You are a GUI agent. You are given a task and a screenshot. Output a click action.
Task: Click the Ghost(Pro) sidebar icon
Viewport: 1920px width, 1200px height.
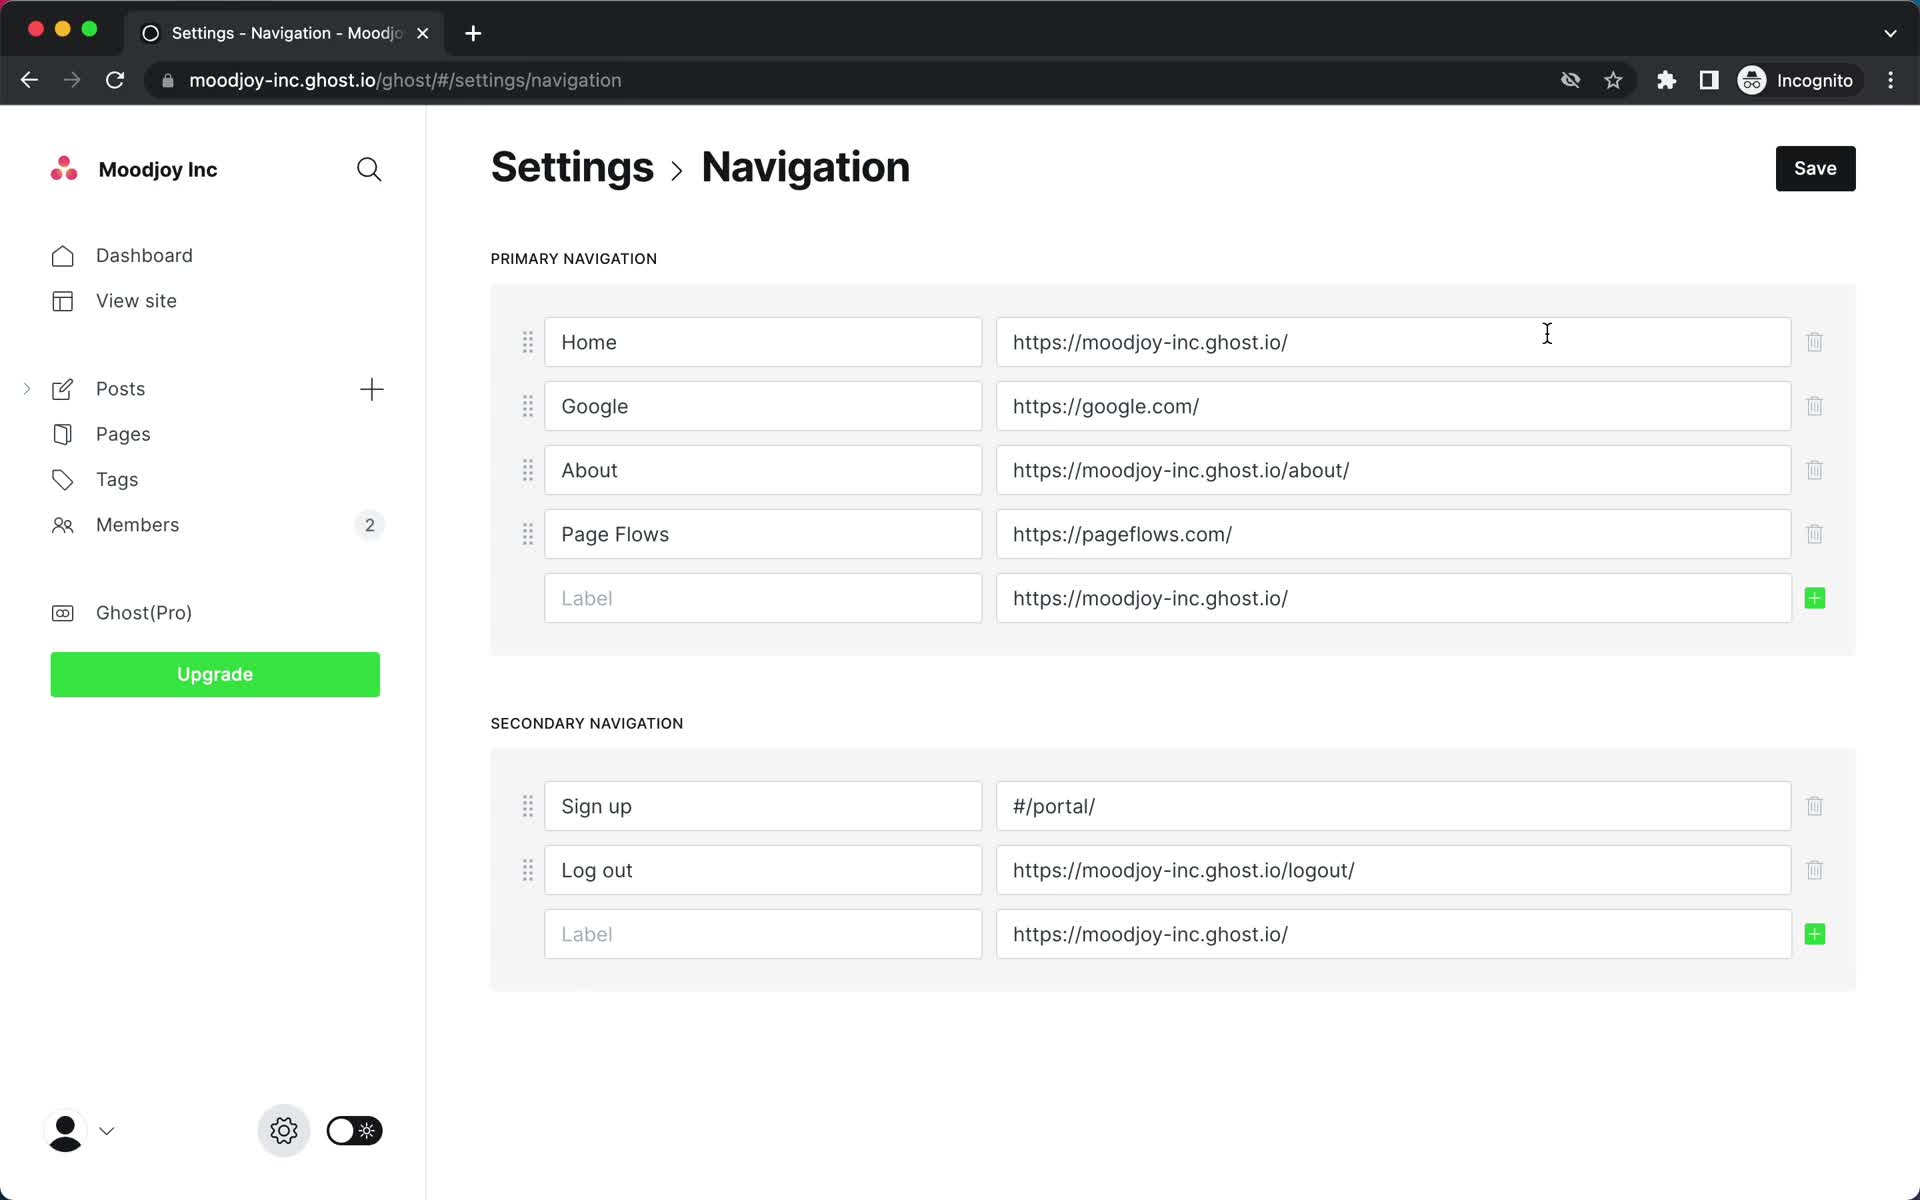(x=61, y=612)
